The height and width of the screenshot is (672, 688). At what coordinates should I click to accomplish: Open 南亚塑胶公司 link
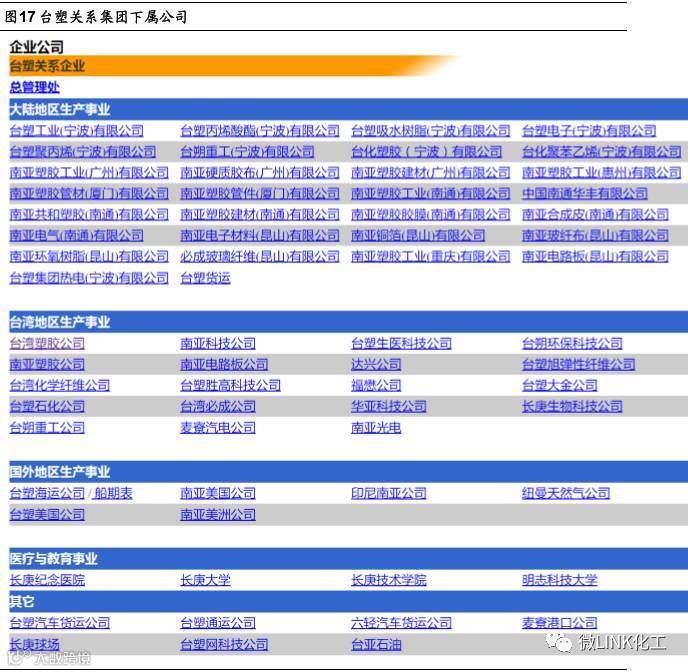point(47,365)
